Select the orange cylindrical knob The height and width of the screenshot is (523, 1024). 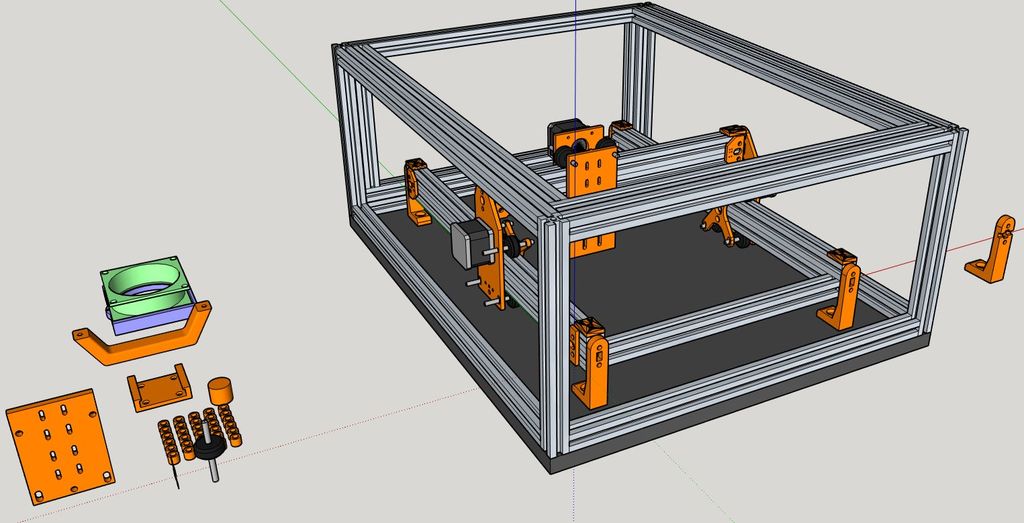click(x=221, y=391)
